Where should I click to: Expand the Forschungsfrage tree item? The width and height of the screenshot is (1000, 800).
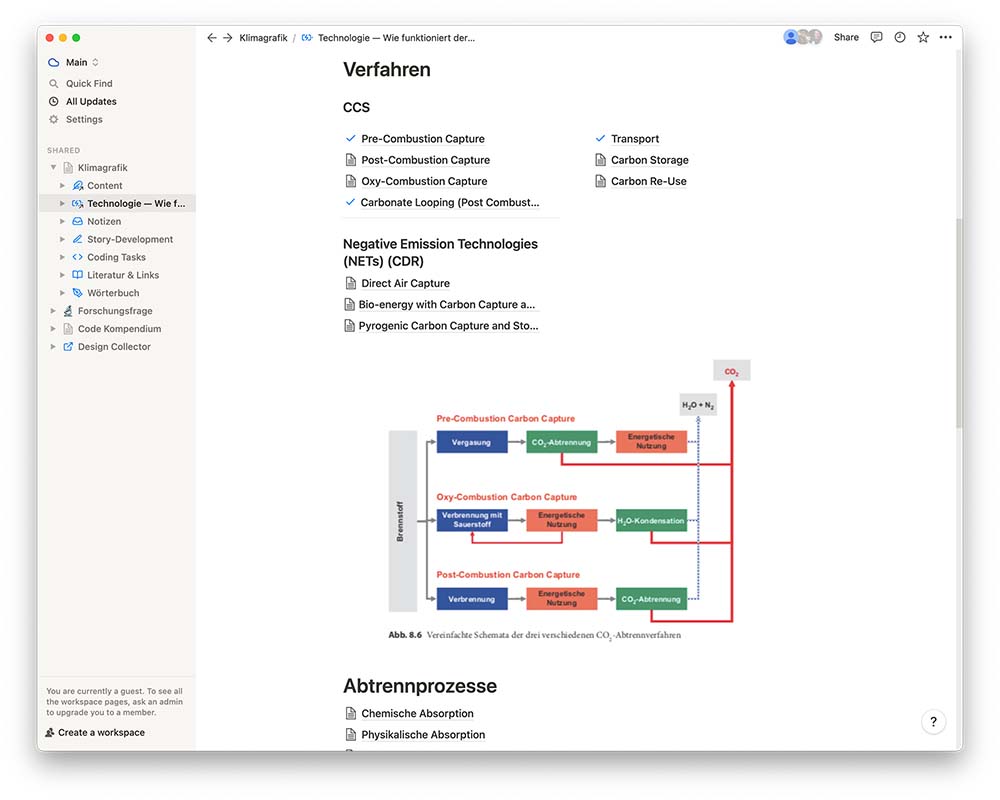tap(53, 311)
